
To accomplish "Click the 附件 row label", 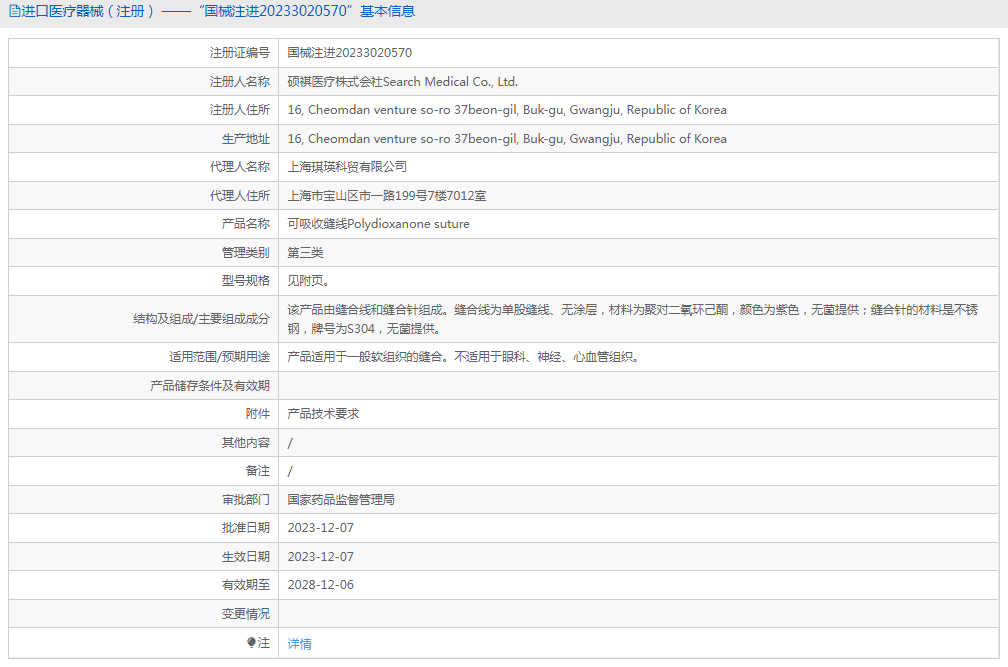I will pos(258,414).
